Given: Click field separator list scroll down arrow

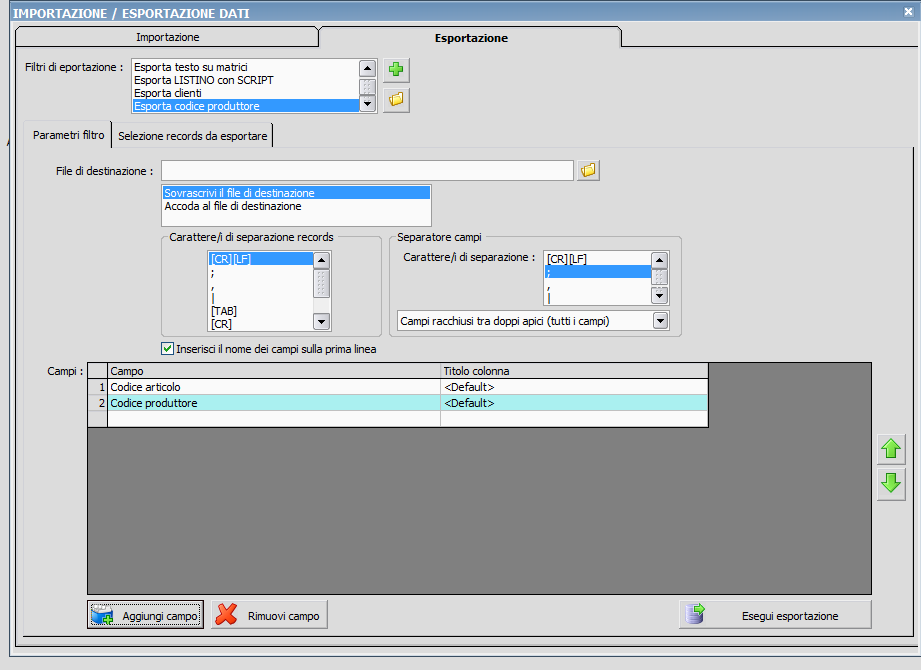Looking at the screenshot, I should 660,295.
